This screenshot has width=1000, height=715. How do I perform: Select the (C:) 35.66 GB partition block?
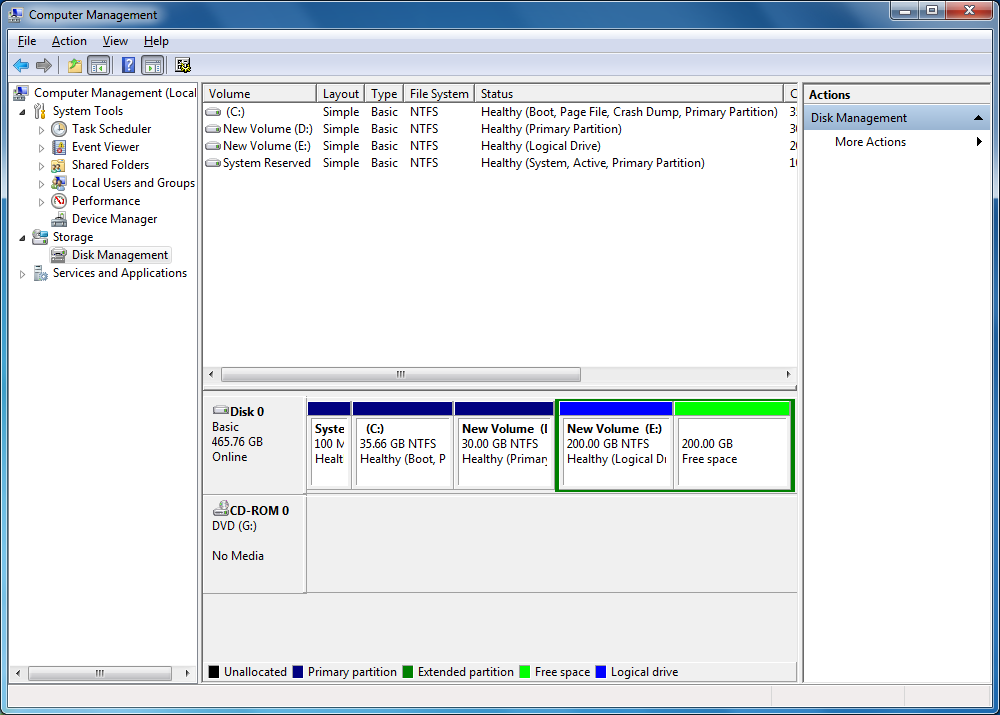coord(402,445)
